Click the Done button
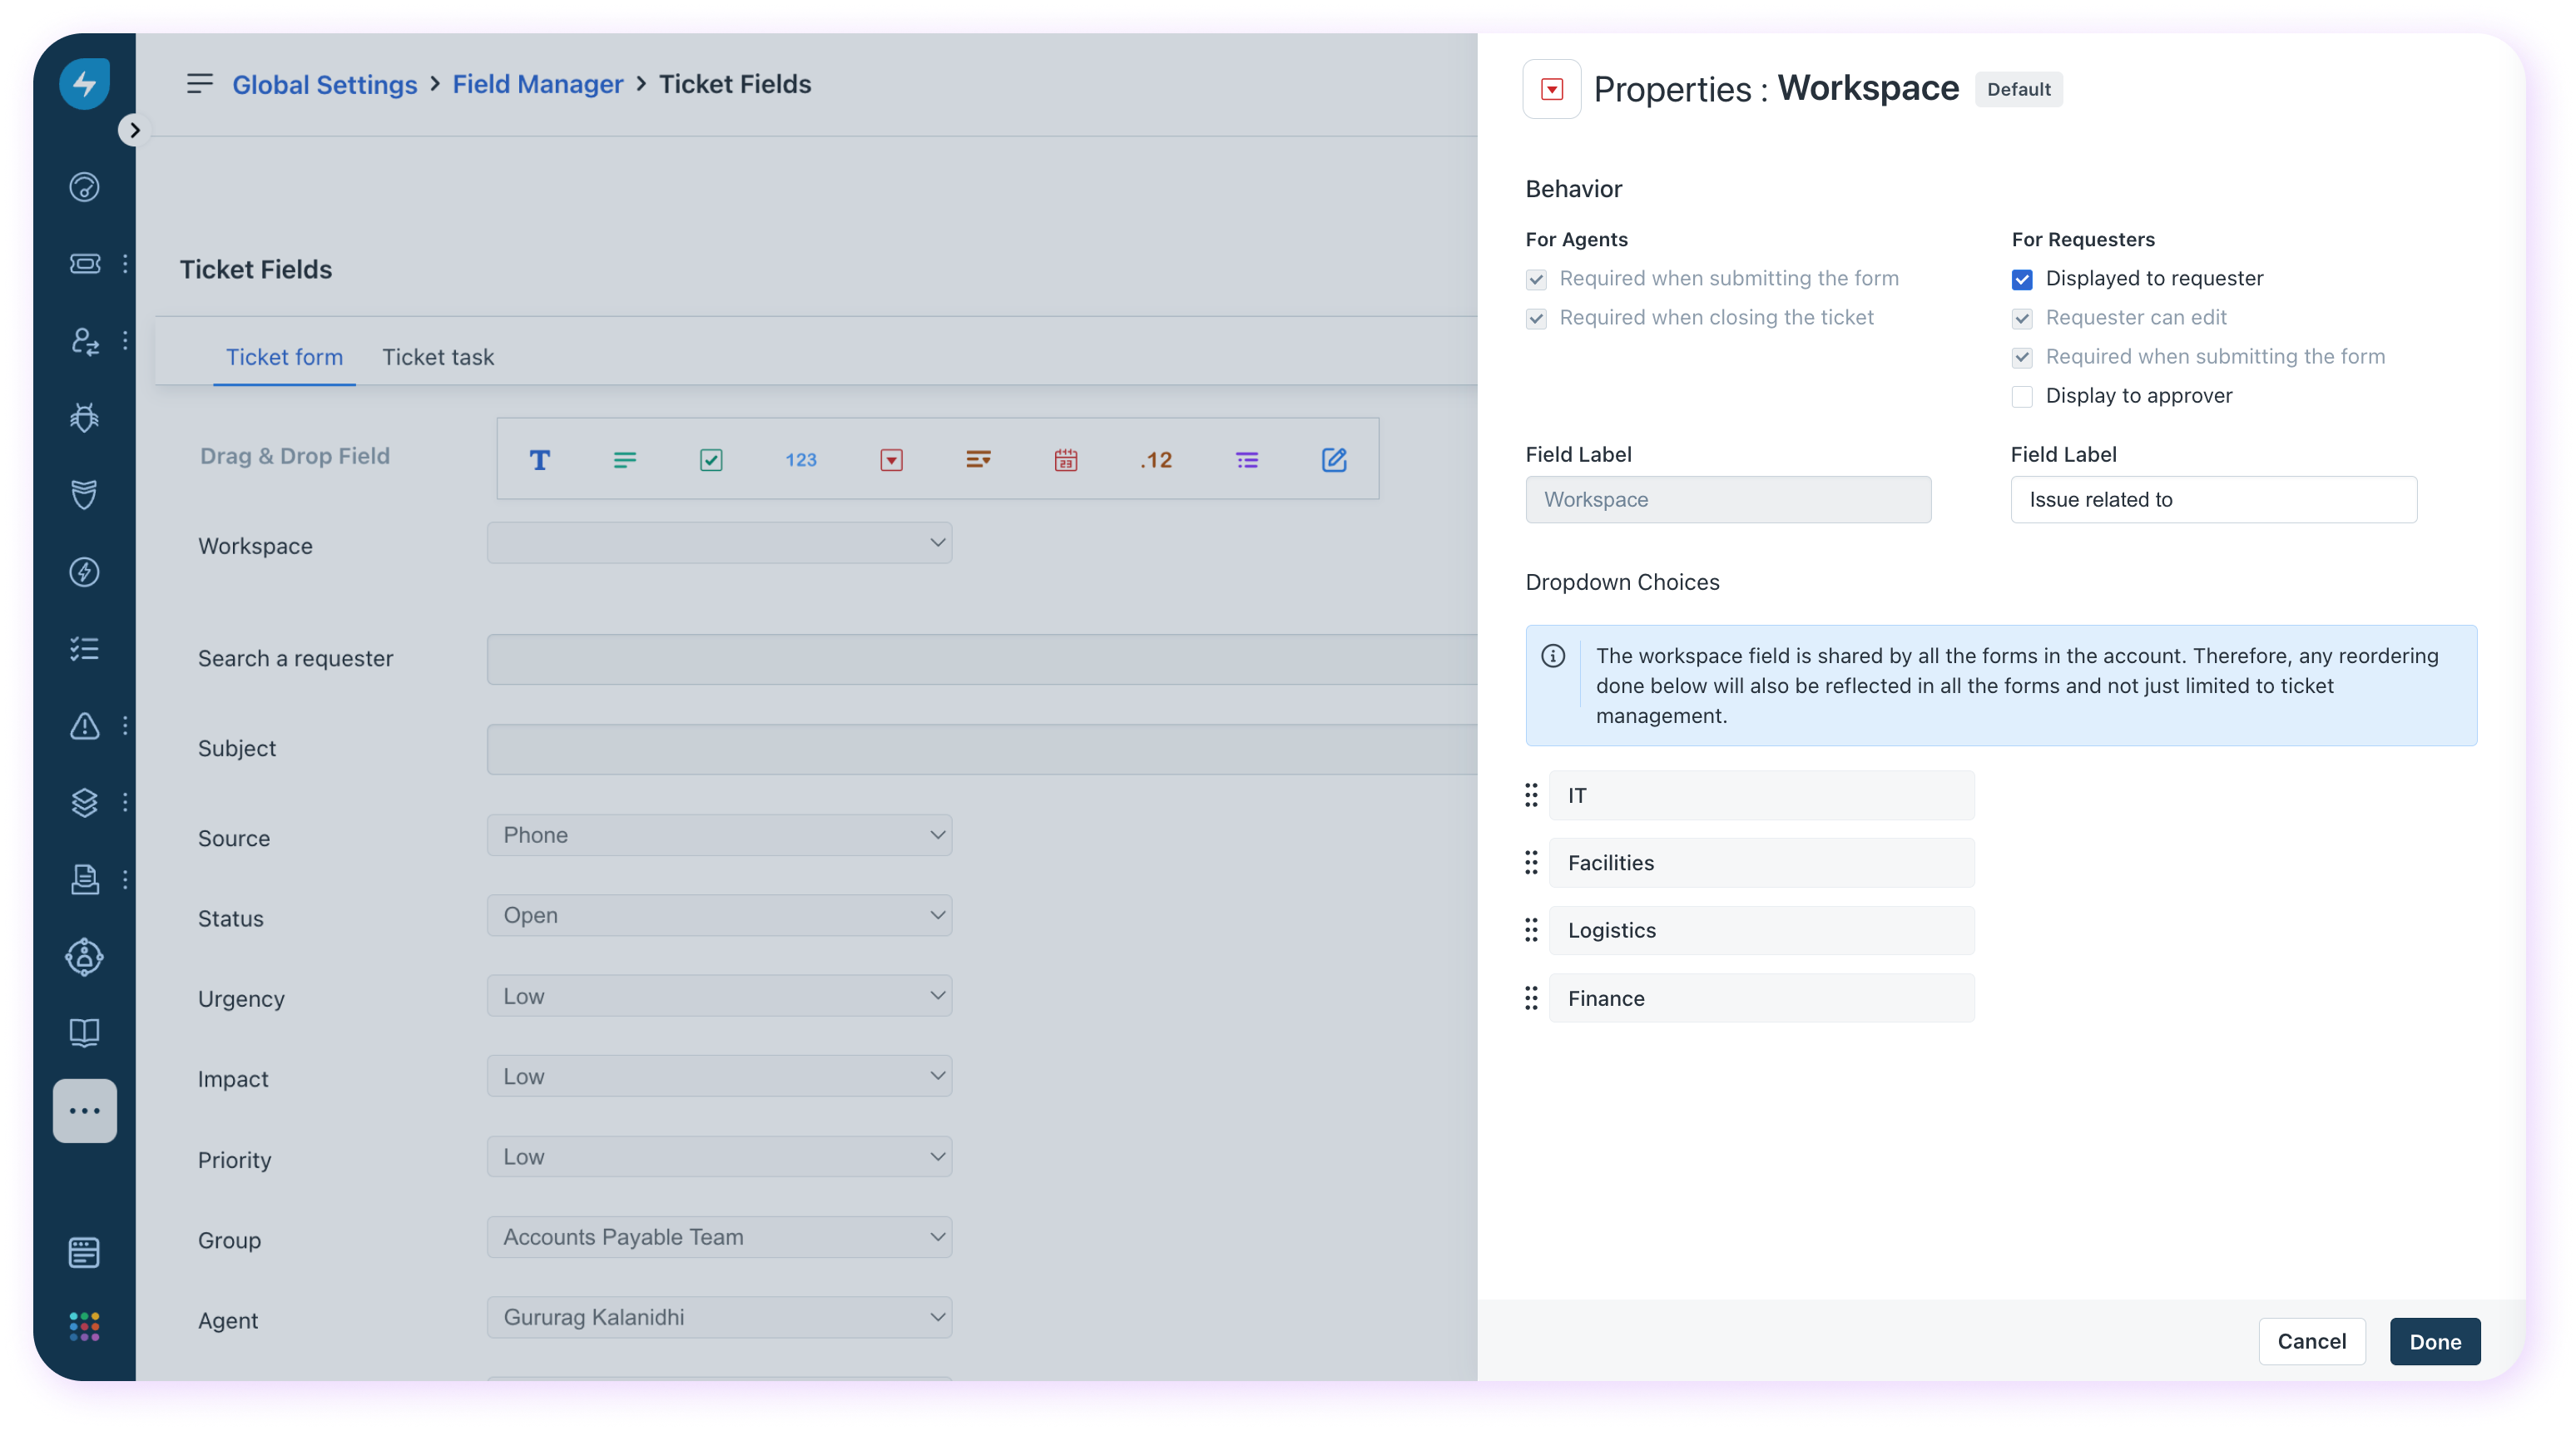Image resolution: width=2576 pixels, height=1431 pixels. [2434, 1341]
